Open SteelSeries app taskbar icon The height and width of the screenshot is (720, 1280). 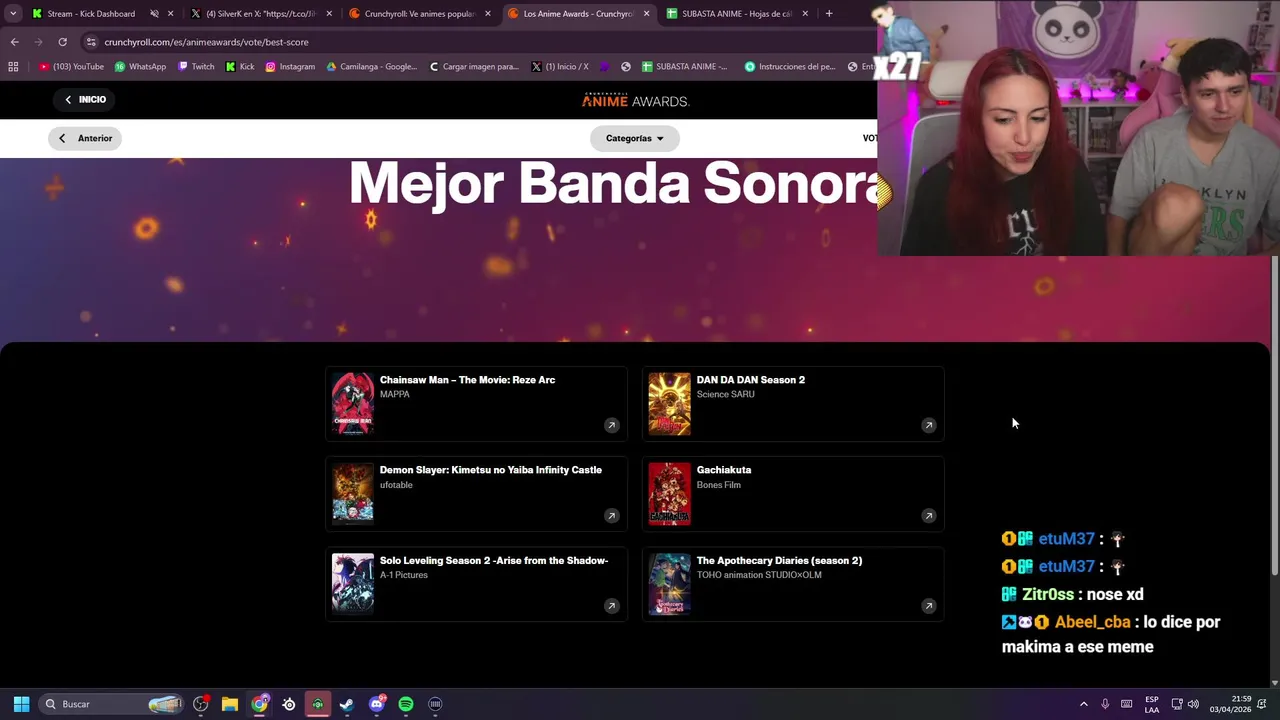(289, 704)
